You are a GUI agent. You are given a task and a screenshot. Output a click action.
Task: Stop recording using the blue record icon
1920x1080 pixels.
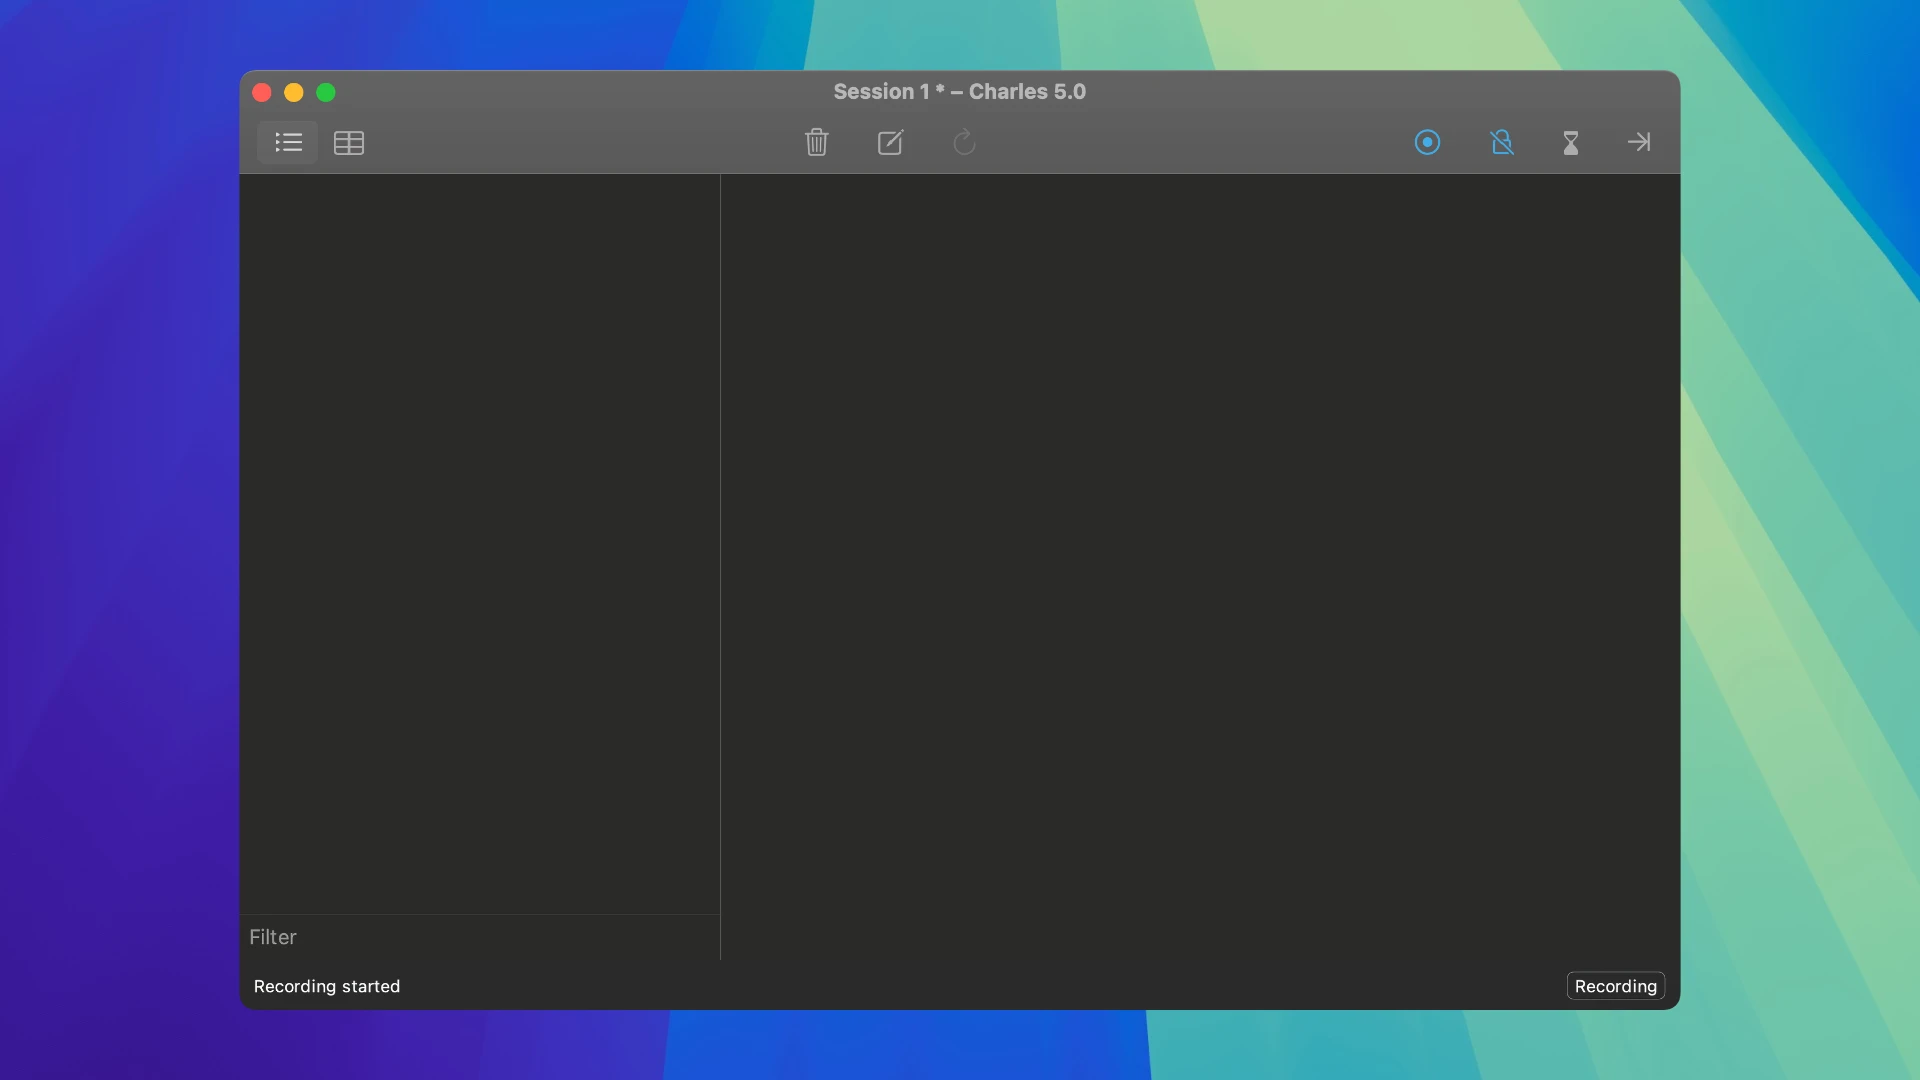(1427, 142)
